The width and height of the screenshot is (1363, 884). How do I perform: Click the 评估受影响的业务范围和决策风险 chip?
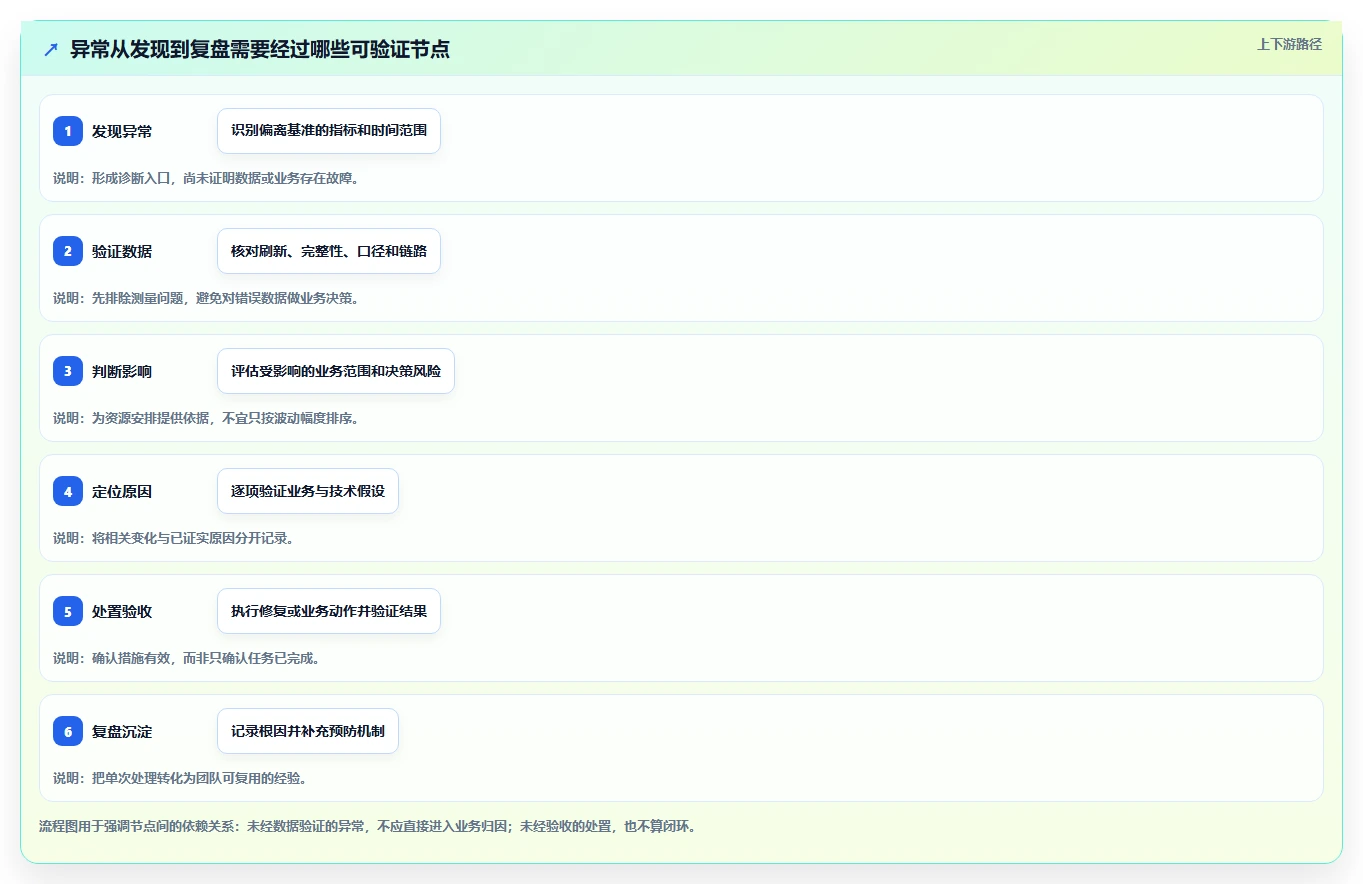tap(336, 371)
